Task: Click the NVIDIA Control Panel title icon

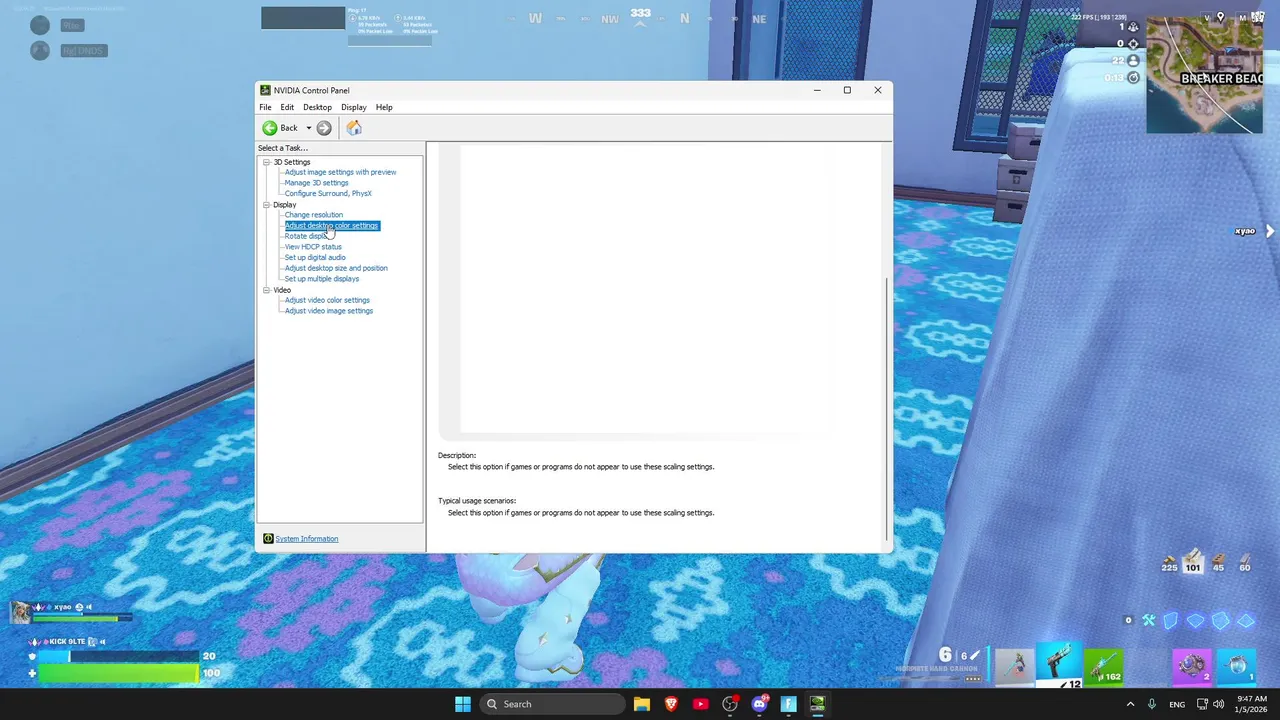Action: coord(265,90)
